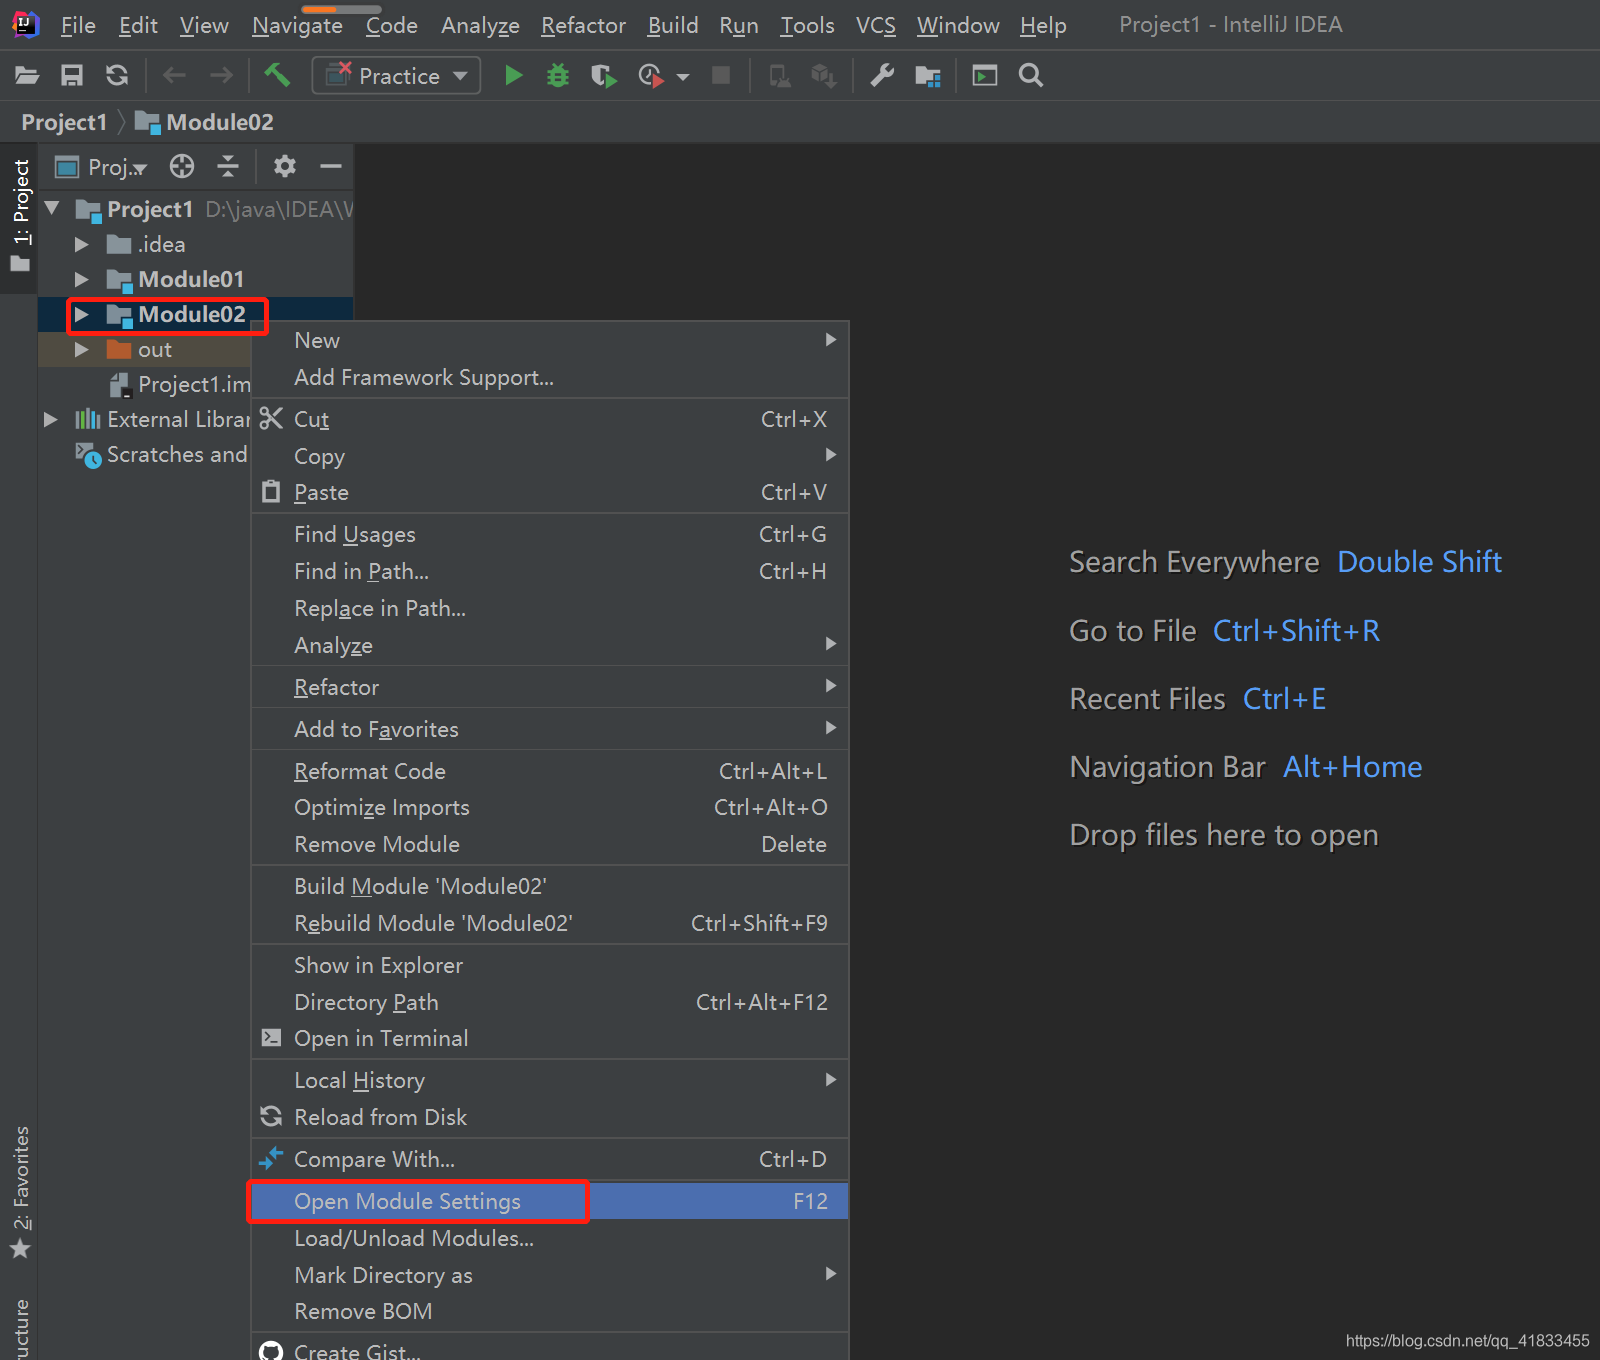Image resolution: width=1600 pixels, height=1360 pixels.
Task: Expand the External Libraries node
Action: tap(50, 419)
